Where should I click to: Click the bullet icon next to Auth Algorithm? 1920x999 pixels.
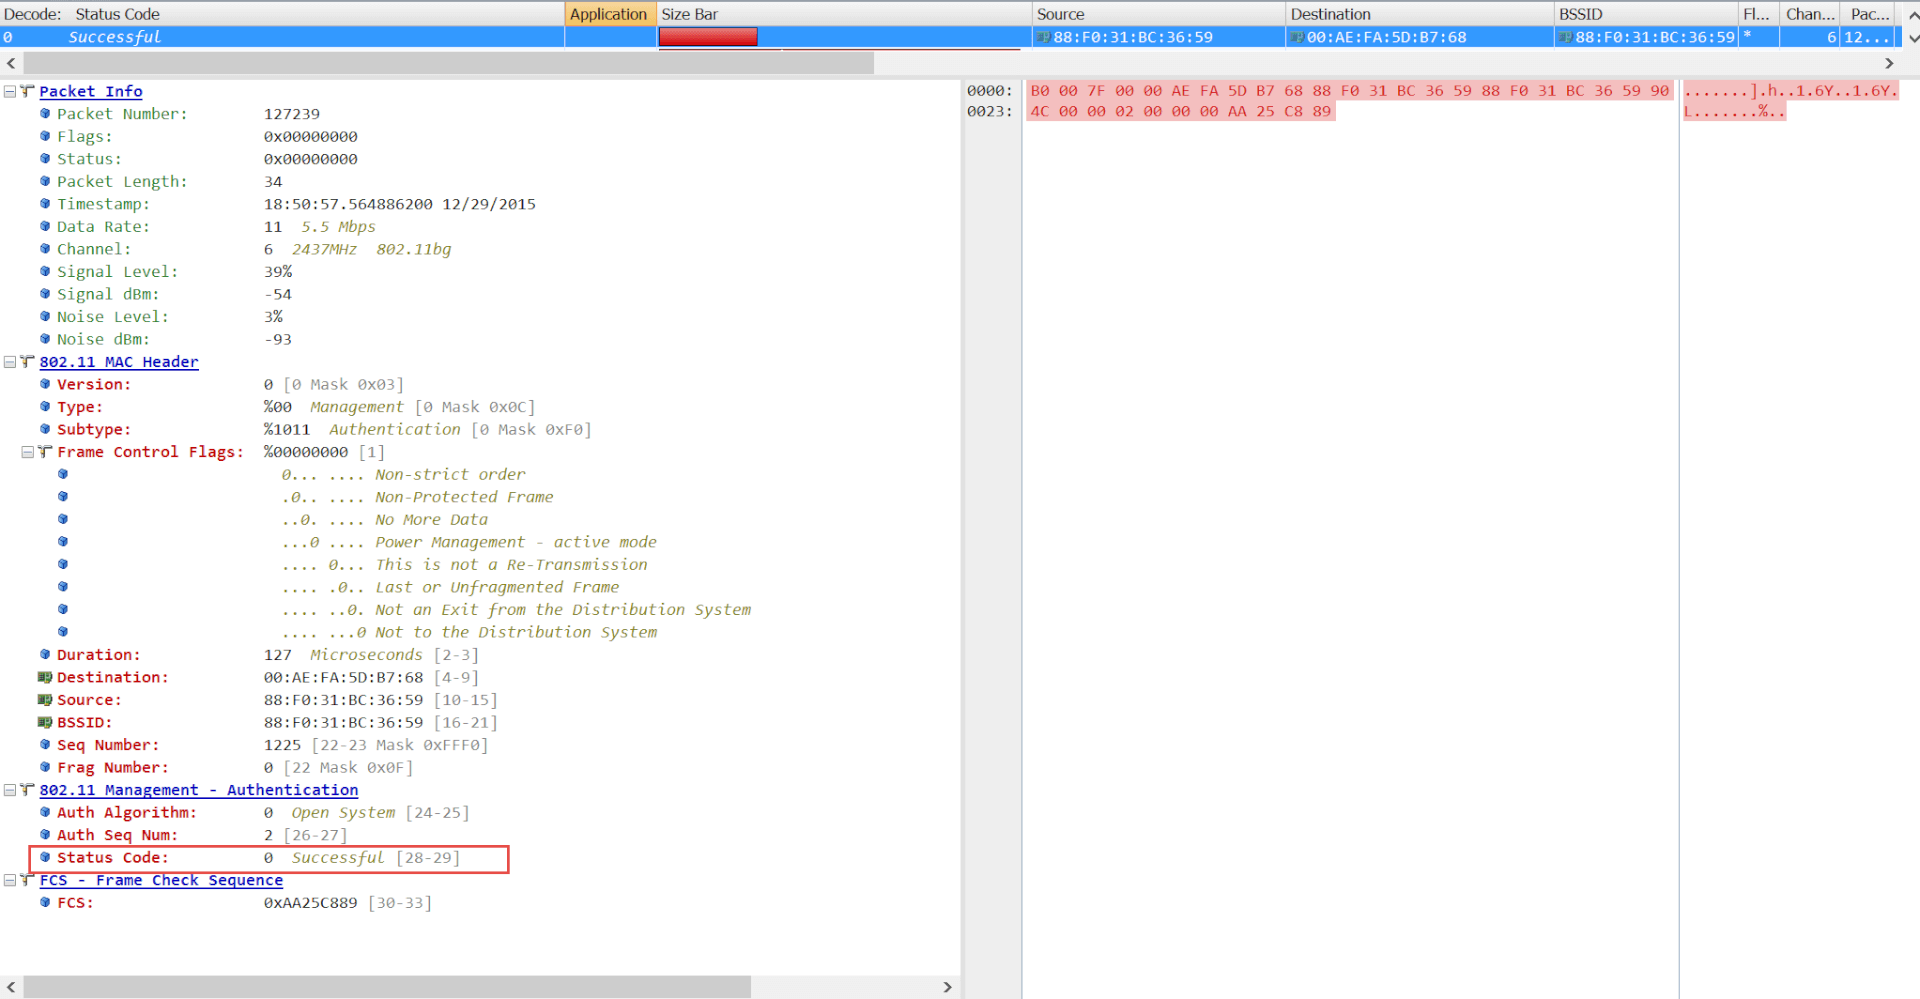coord(45,813)
